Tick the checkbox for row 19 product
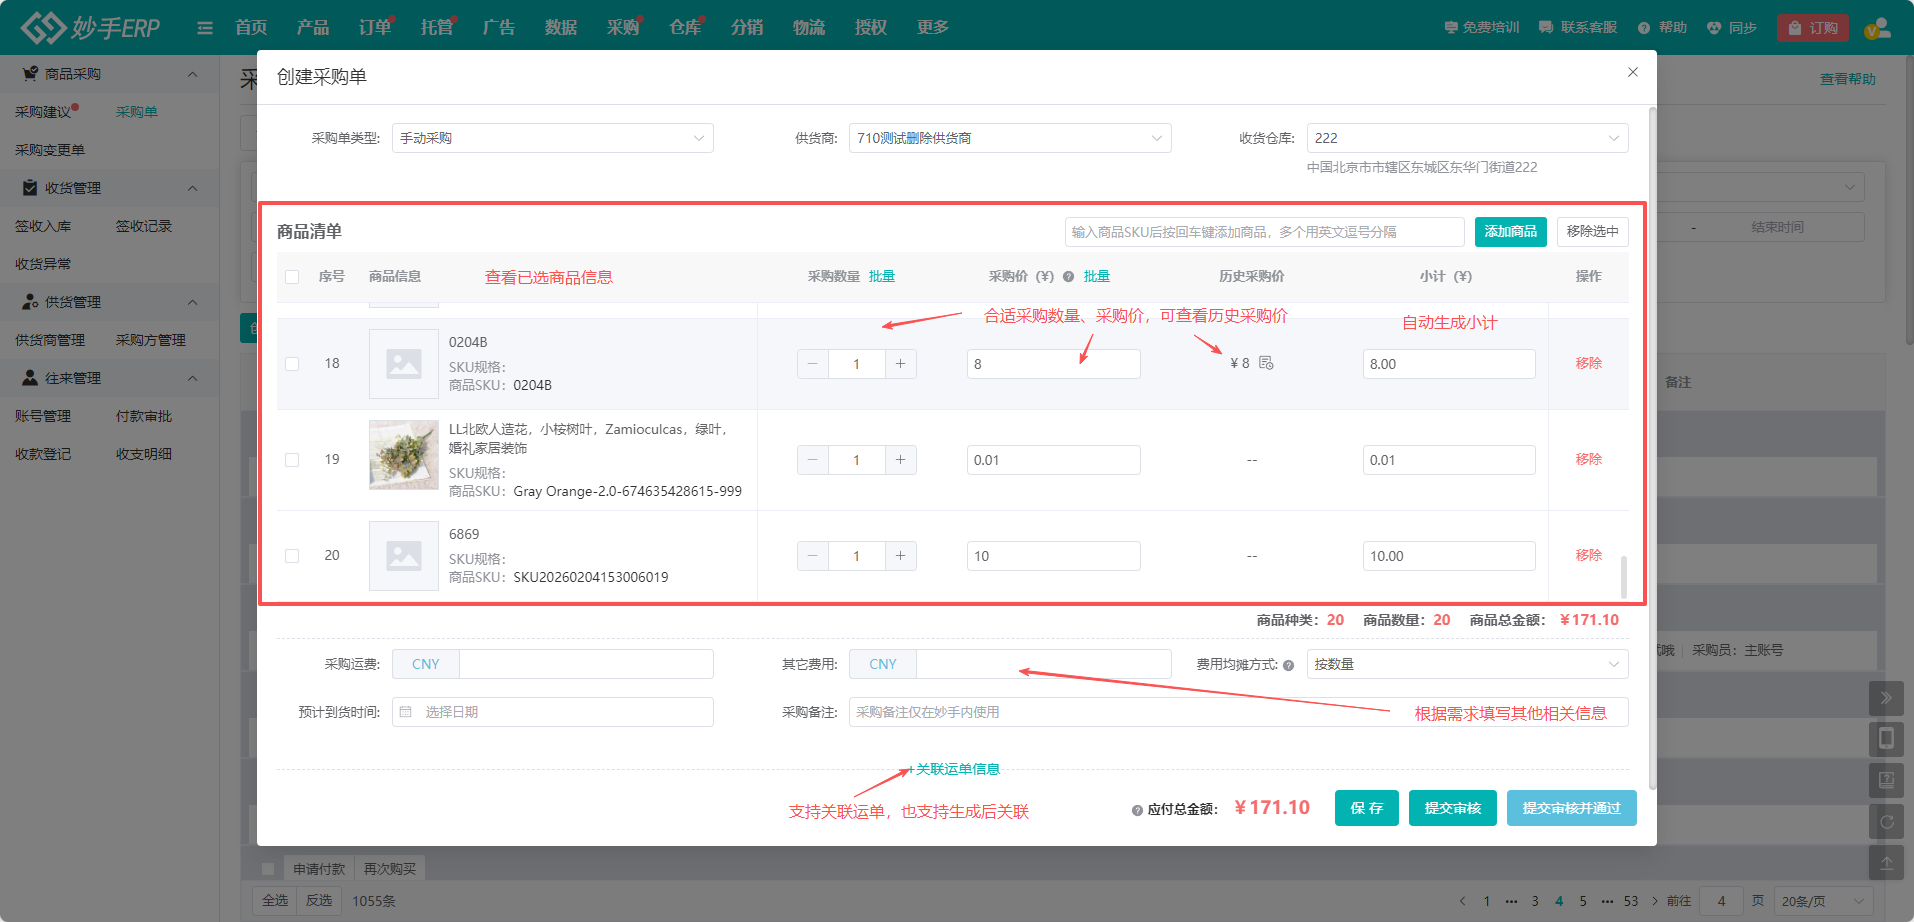1914x922 pixels. pos(292,460)
